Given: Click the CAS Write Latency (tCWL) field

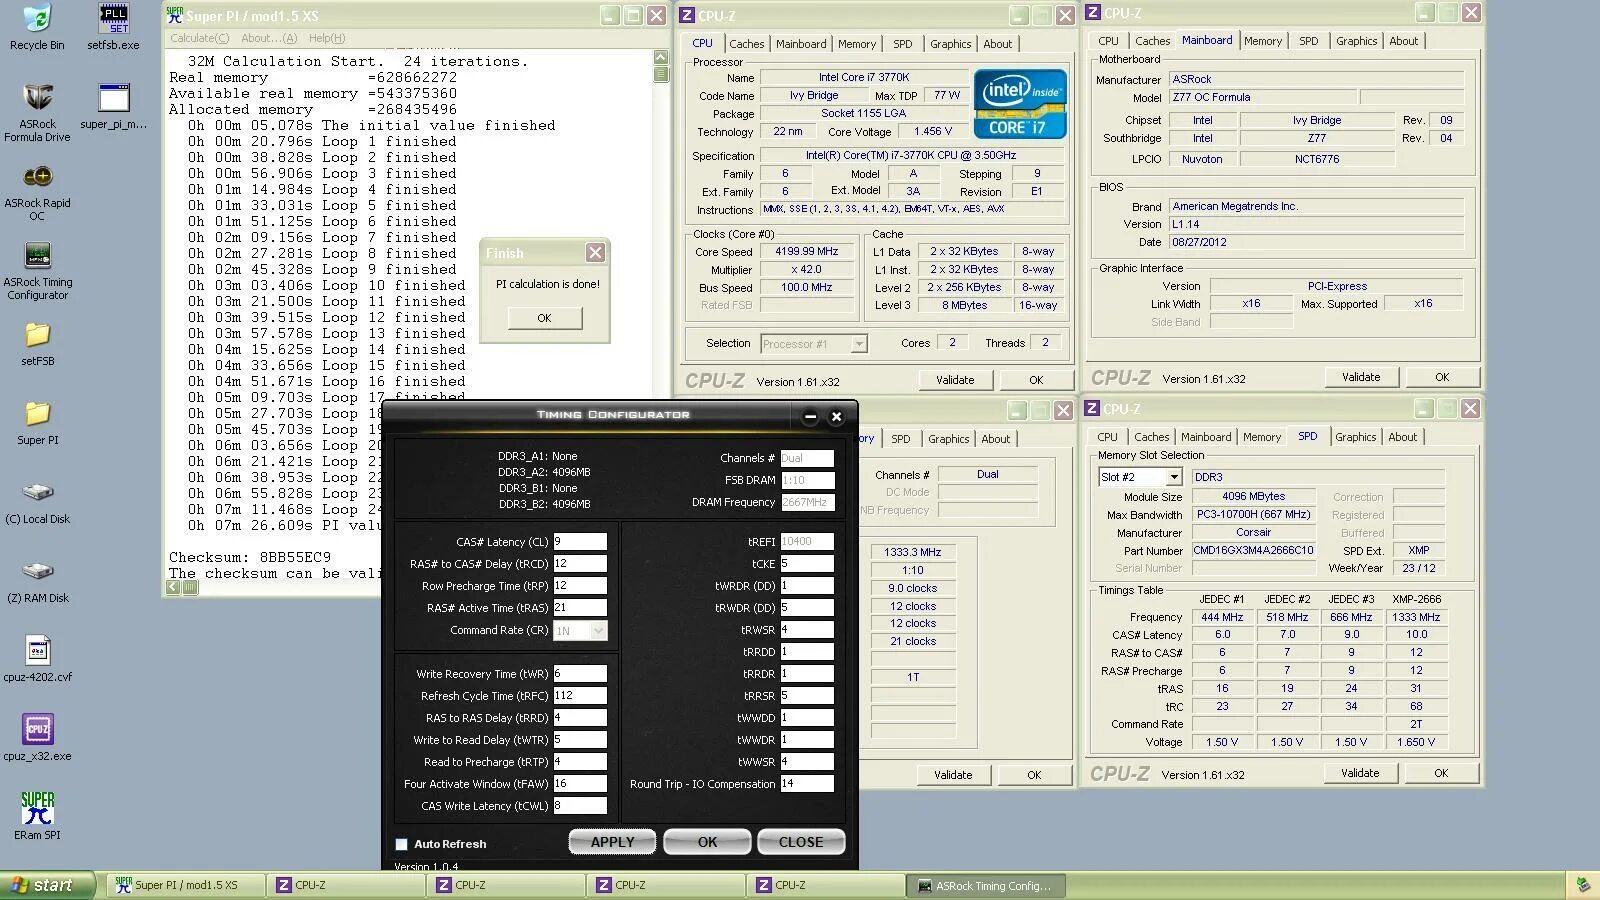Looking at the screenshot, I should [580, 805].
